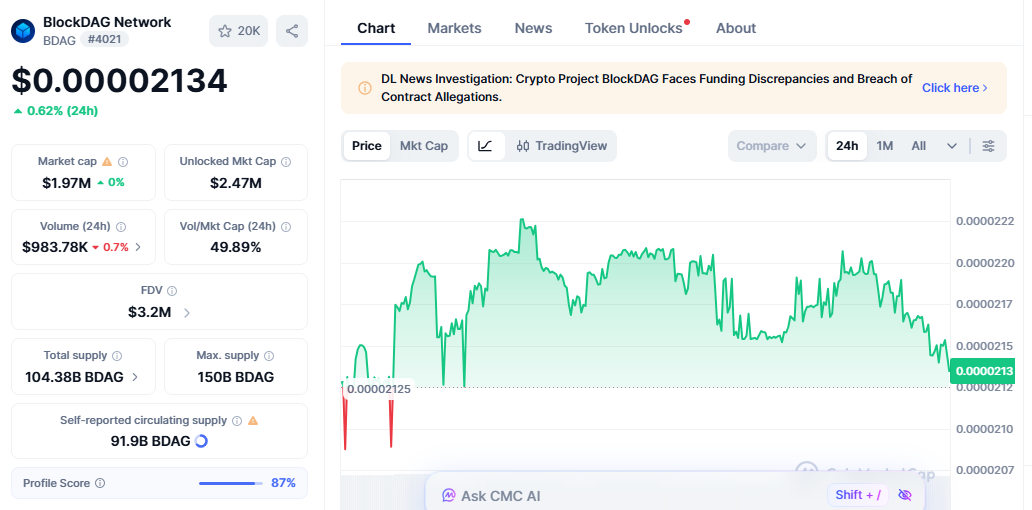Expand FDV details chevron
This screenshot has height=510, width=1032.
[x=187, y=313]
